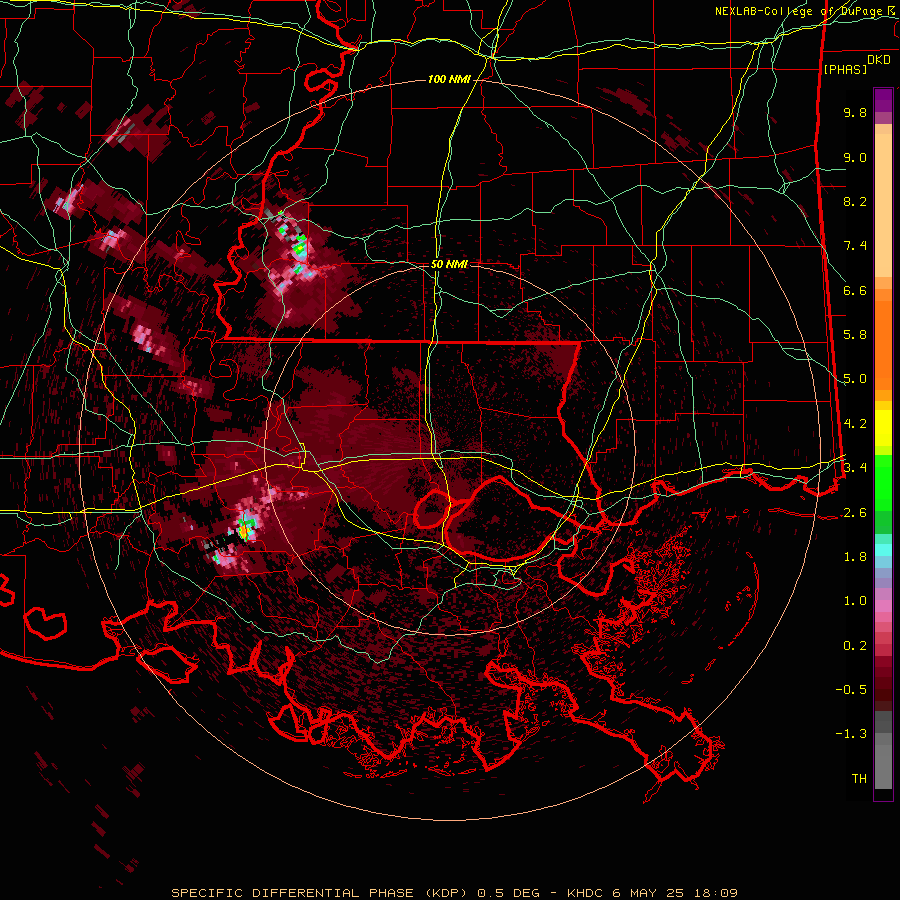900x900 pixels.
Task: Click the DKD label above the color scale
Action: 879,60
